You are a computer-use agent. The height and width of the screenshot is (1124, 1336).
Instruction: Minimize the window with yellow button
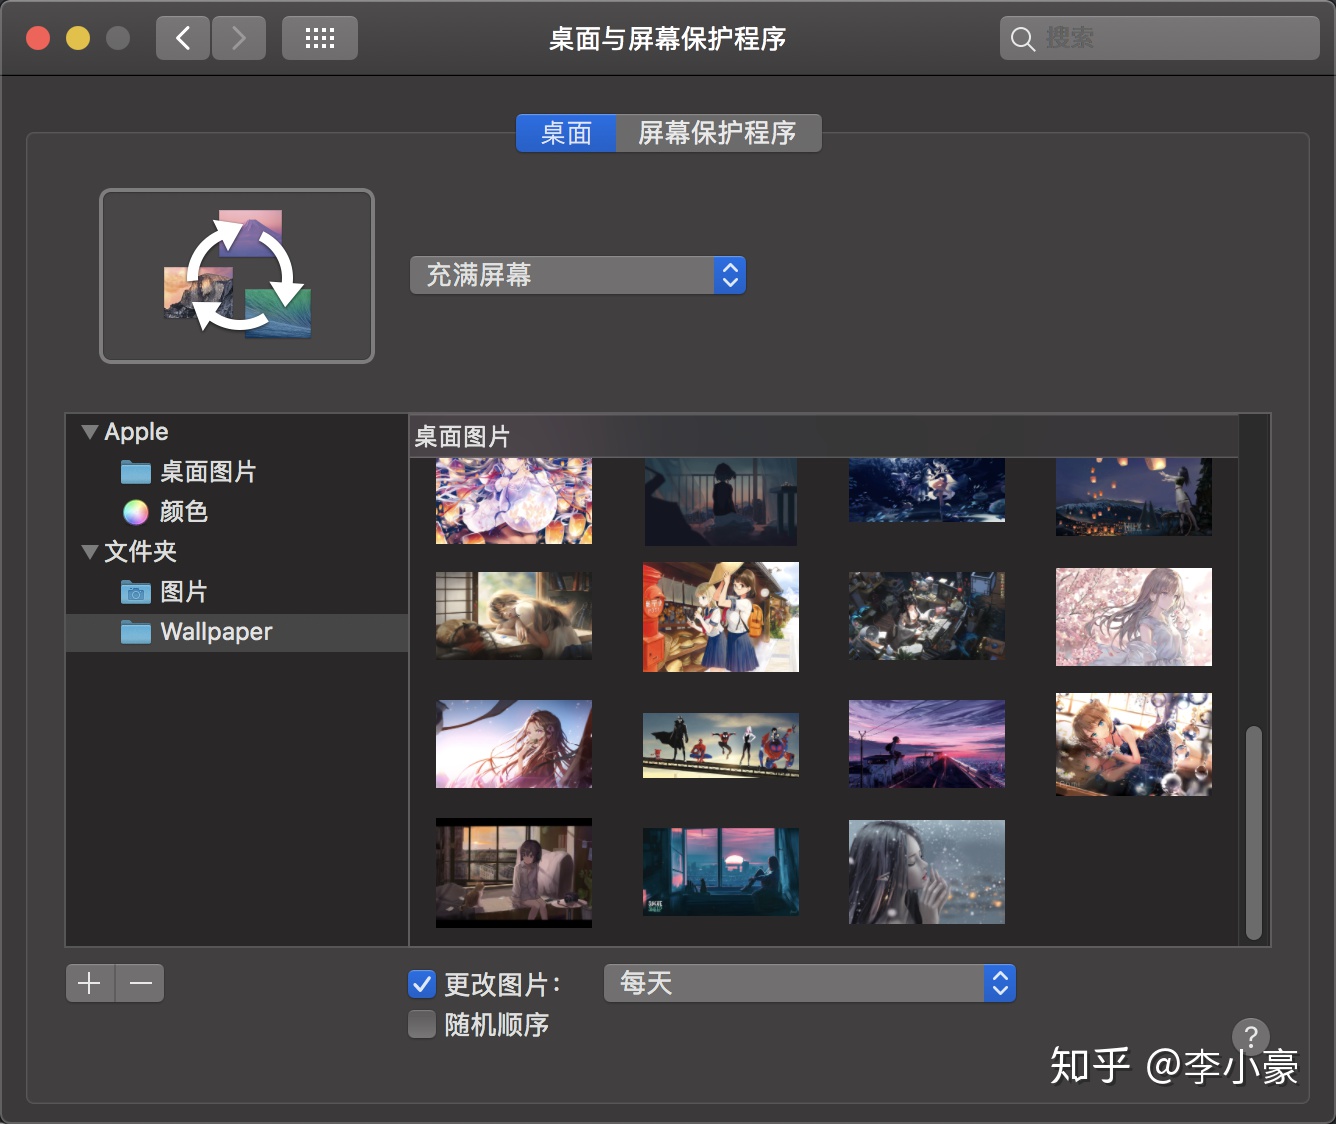click(x=78, y=38)
